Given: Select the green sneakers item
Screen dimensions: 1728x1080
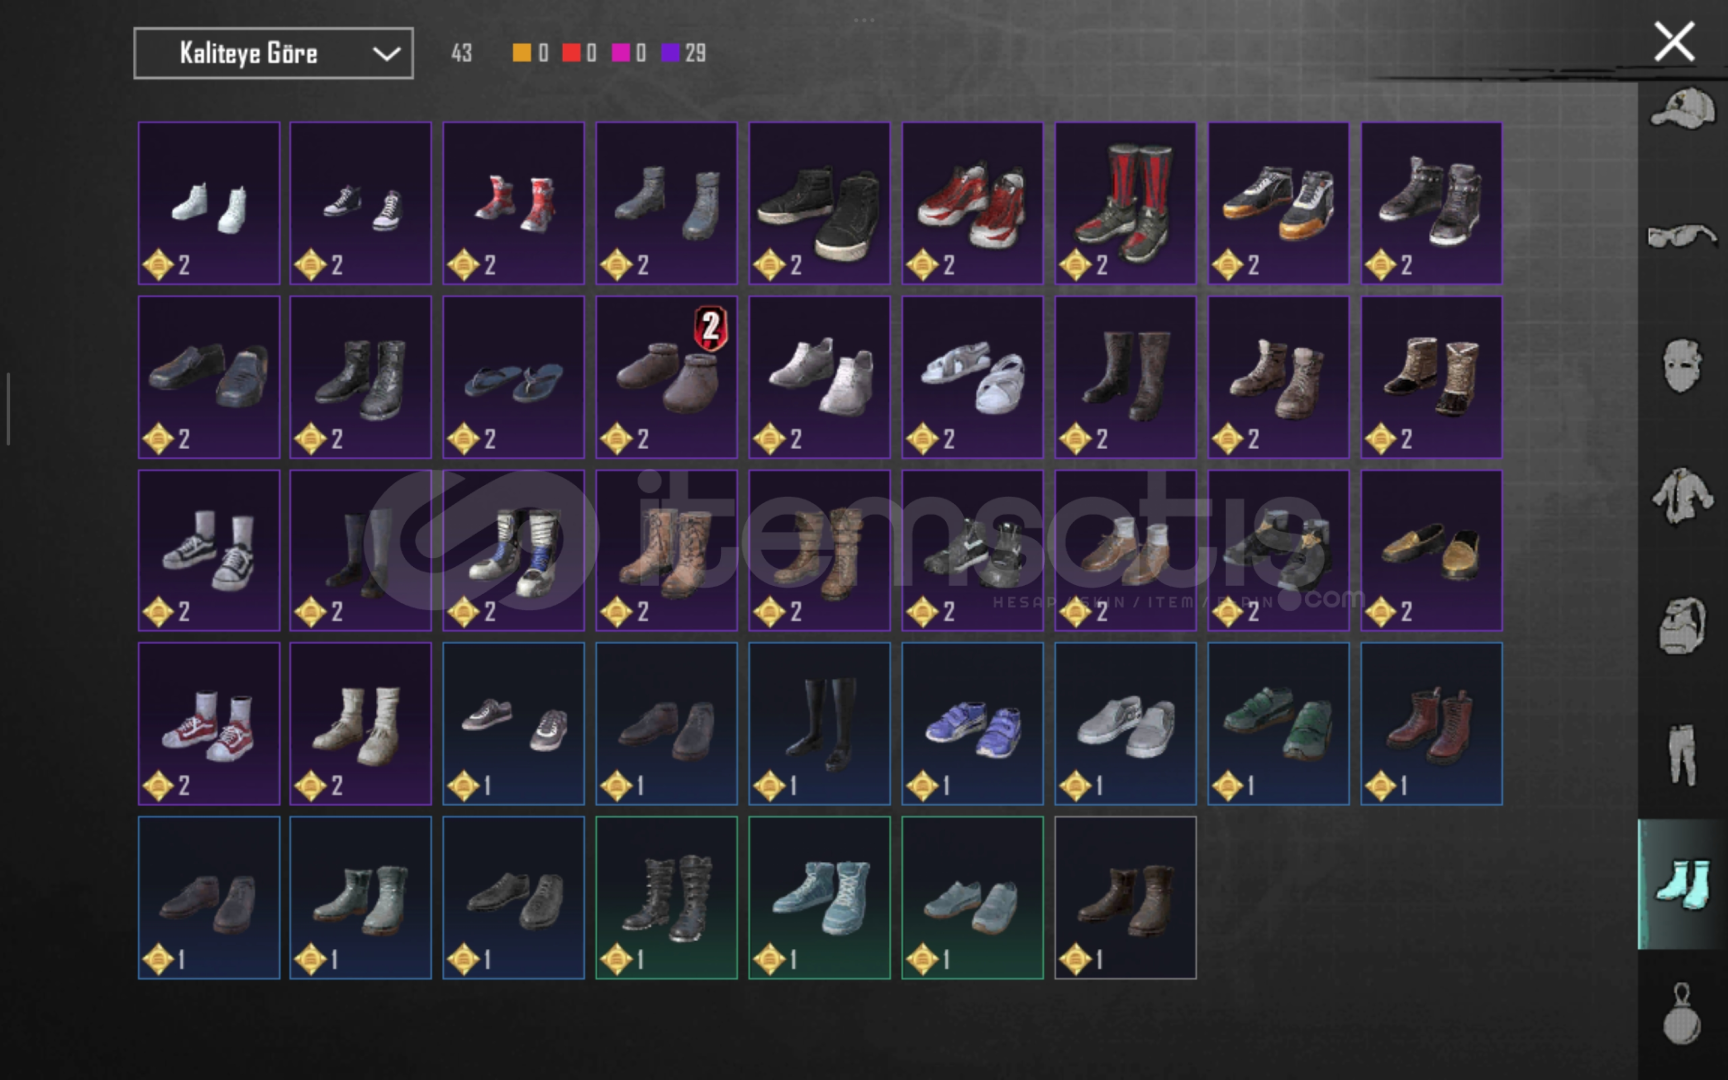Looking at the screenshot, I should pos(1278,724).
